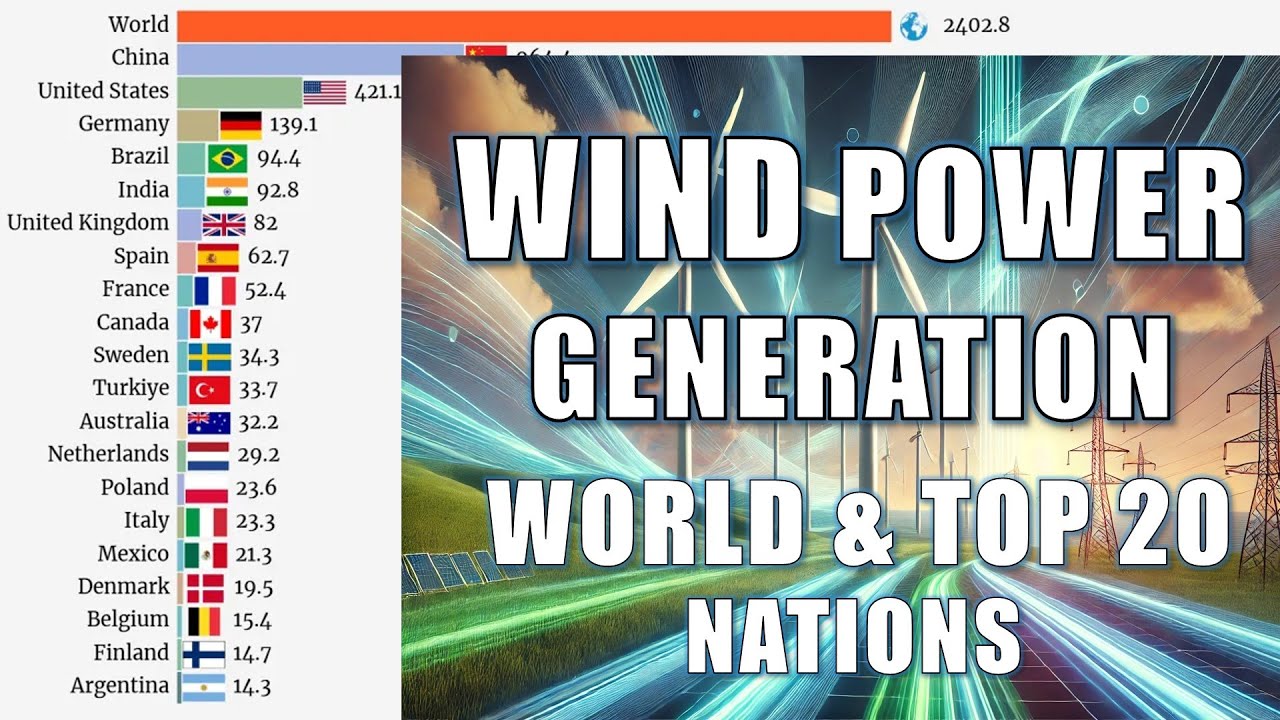Viewport: 1280px width, 720px height.
Task: Click the India flag icon
Action: [226, 190]
